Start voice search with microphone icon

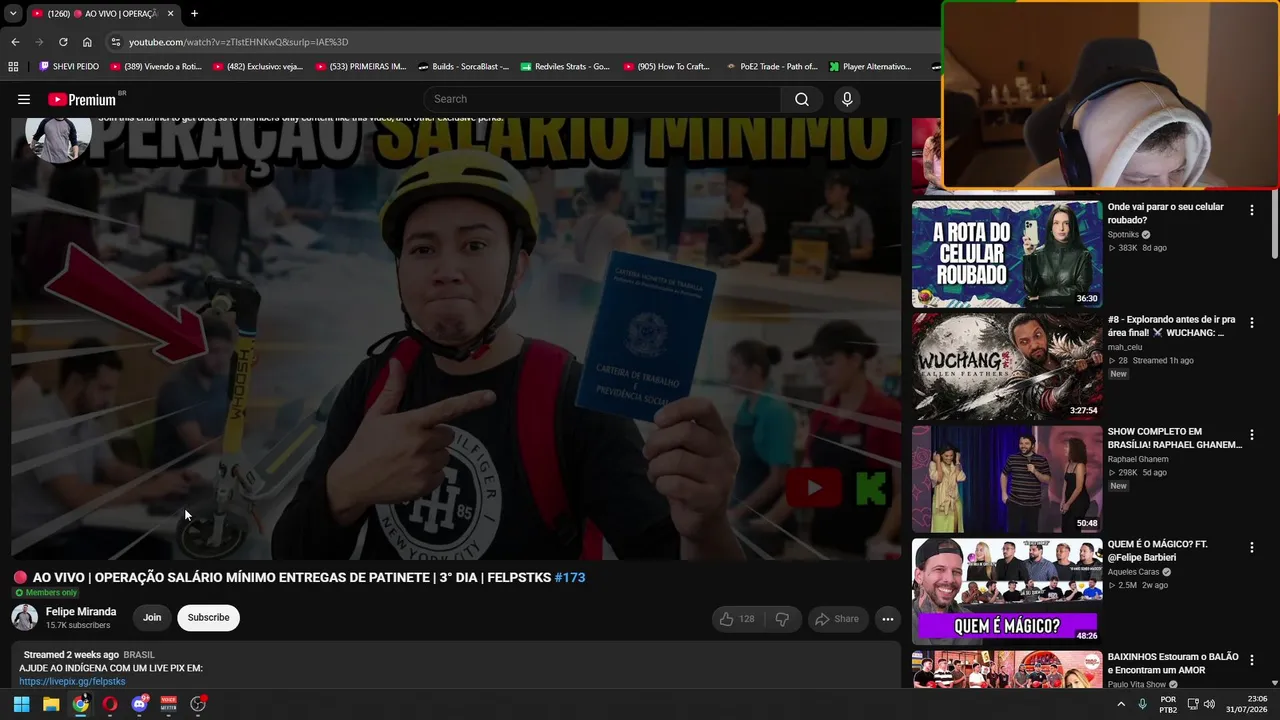click(x=847, y=99)
